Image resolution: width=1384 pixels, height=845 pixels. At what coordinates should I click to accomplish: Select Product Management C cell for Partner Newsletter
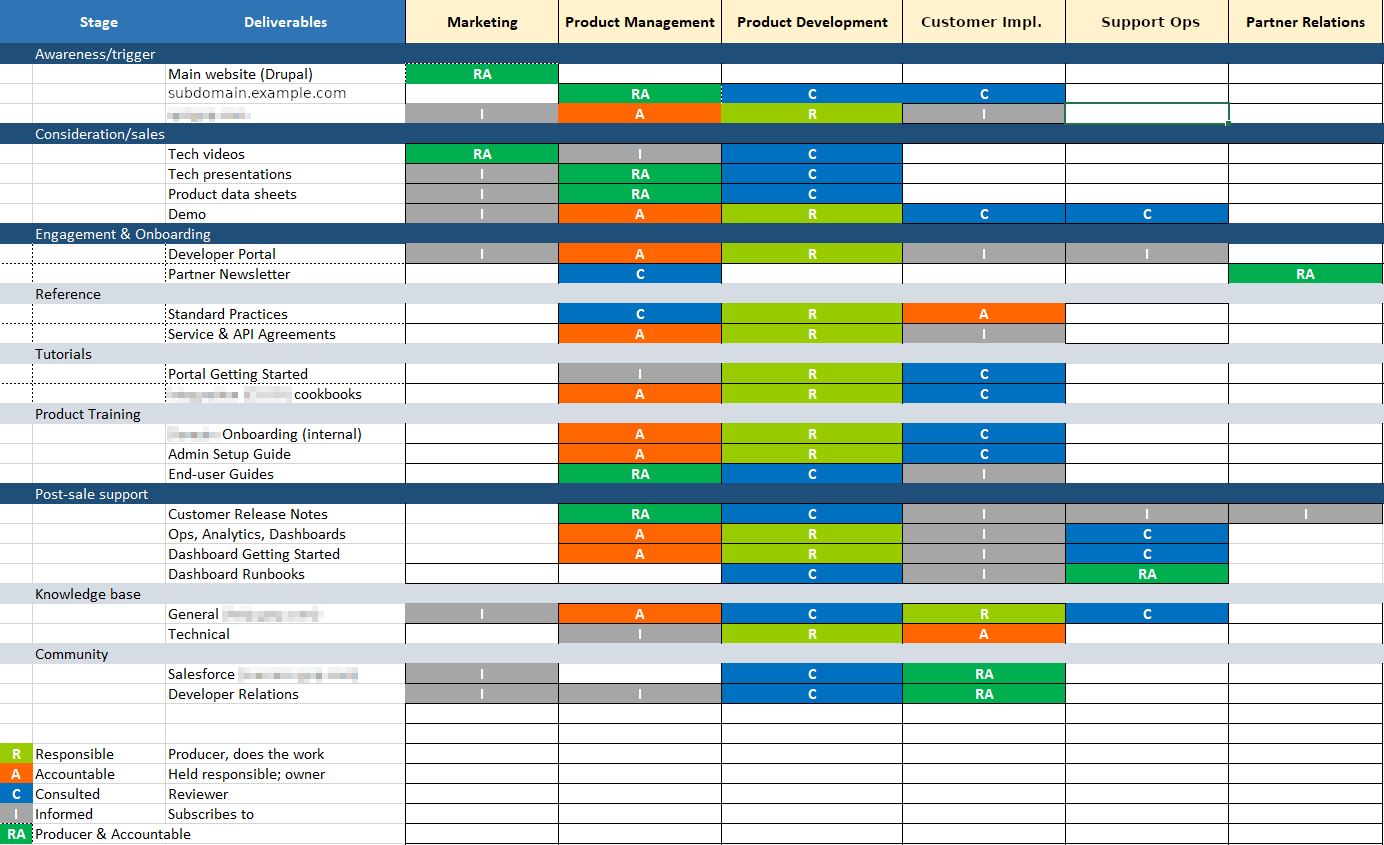[x=640, y=274]
